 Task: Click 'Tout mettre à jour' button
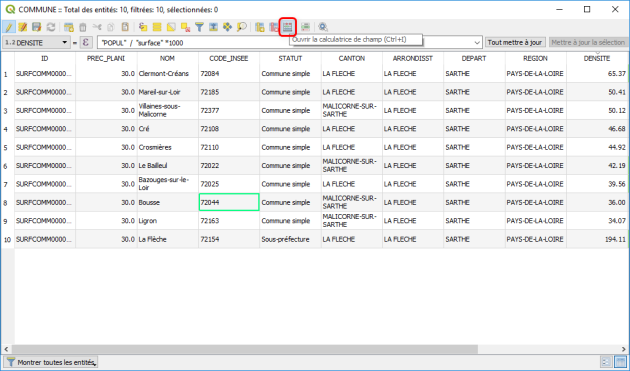(515, 42)
